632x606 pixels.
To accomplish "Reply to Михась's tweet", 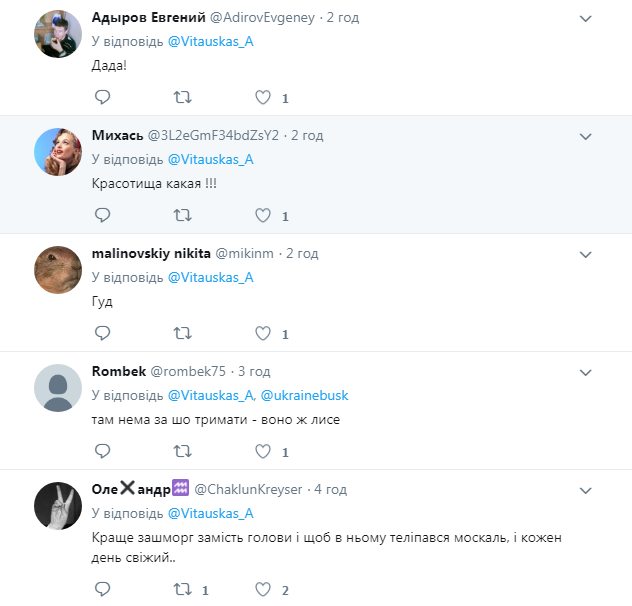I will pyautogui.click(x=102, y=215).
